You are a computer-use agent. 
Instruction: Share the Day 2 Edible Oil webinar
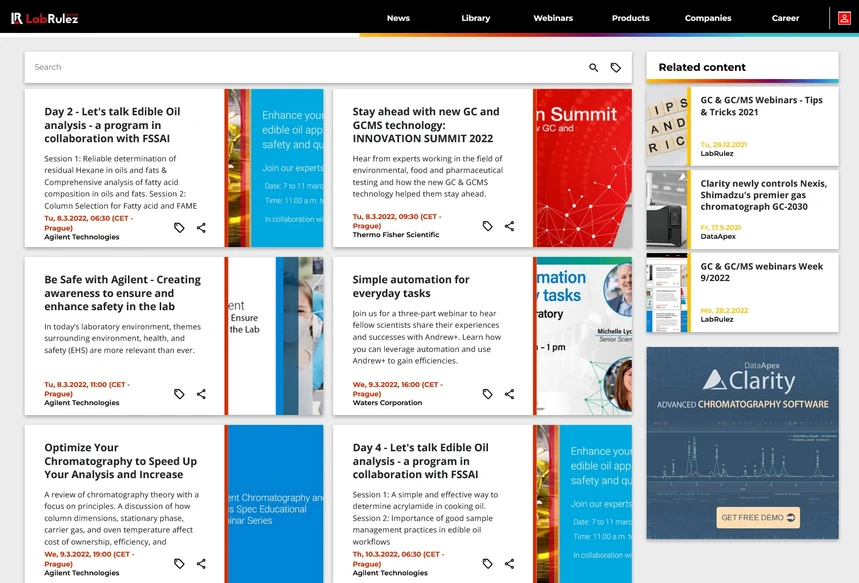(x=201, y=227)
